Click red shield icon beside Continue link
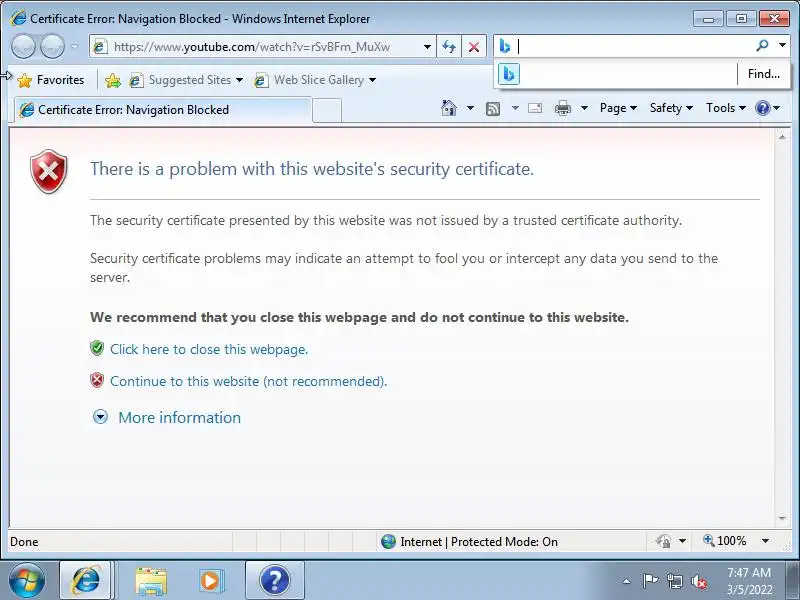800x600 pixels. click(x=97, y=381)
